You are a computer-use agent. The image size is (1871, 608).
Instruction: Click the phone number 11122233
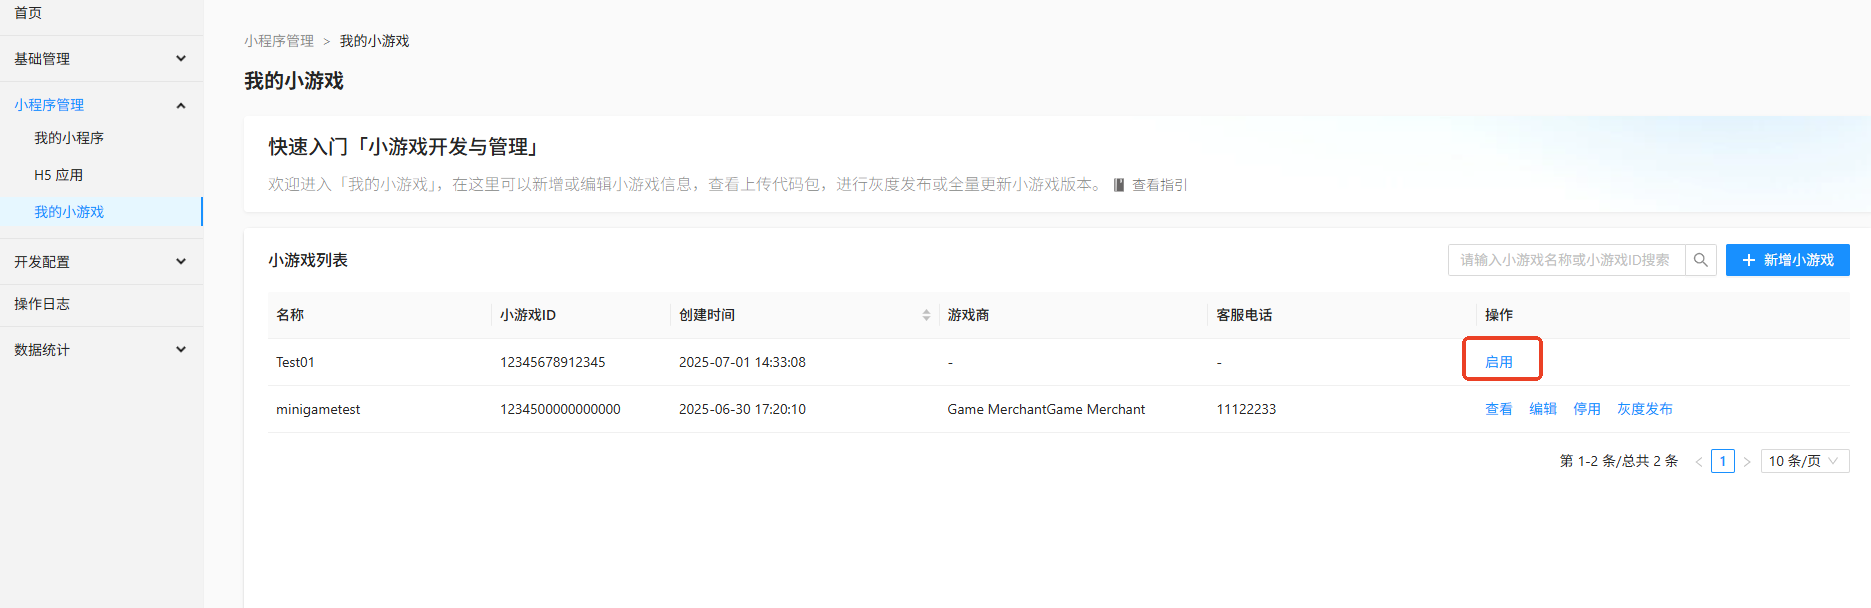tap(1246, 409)
